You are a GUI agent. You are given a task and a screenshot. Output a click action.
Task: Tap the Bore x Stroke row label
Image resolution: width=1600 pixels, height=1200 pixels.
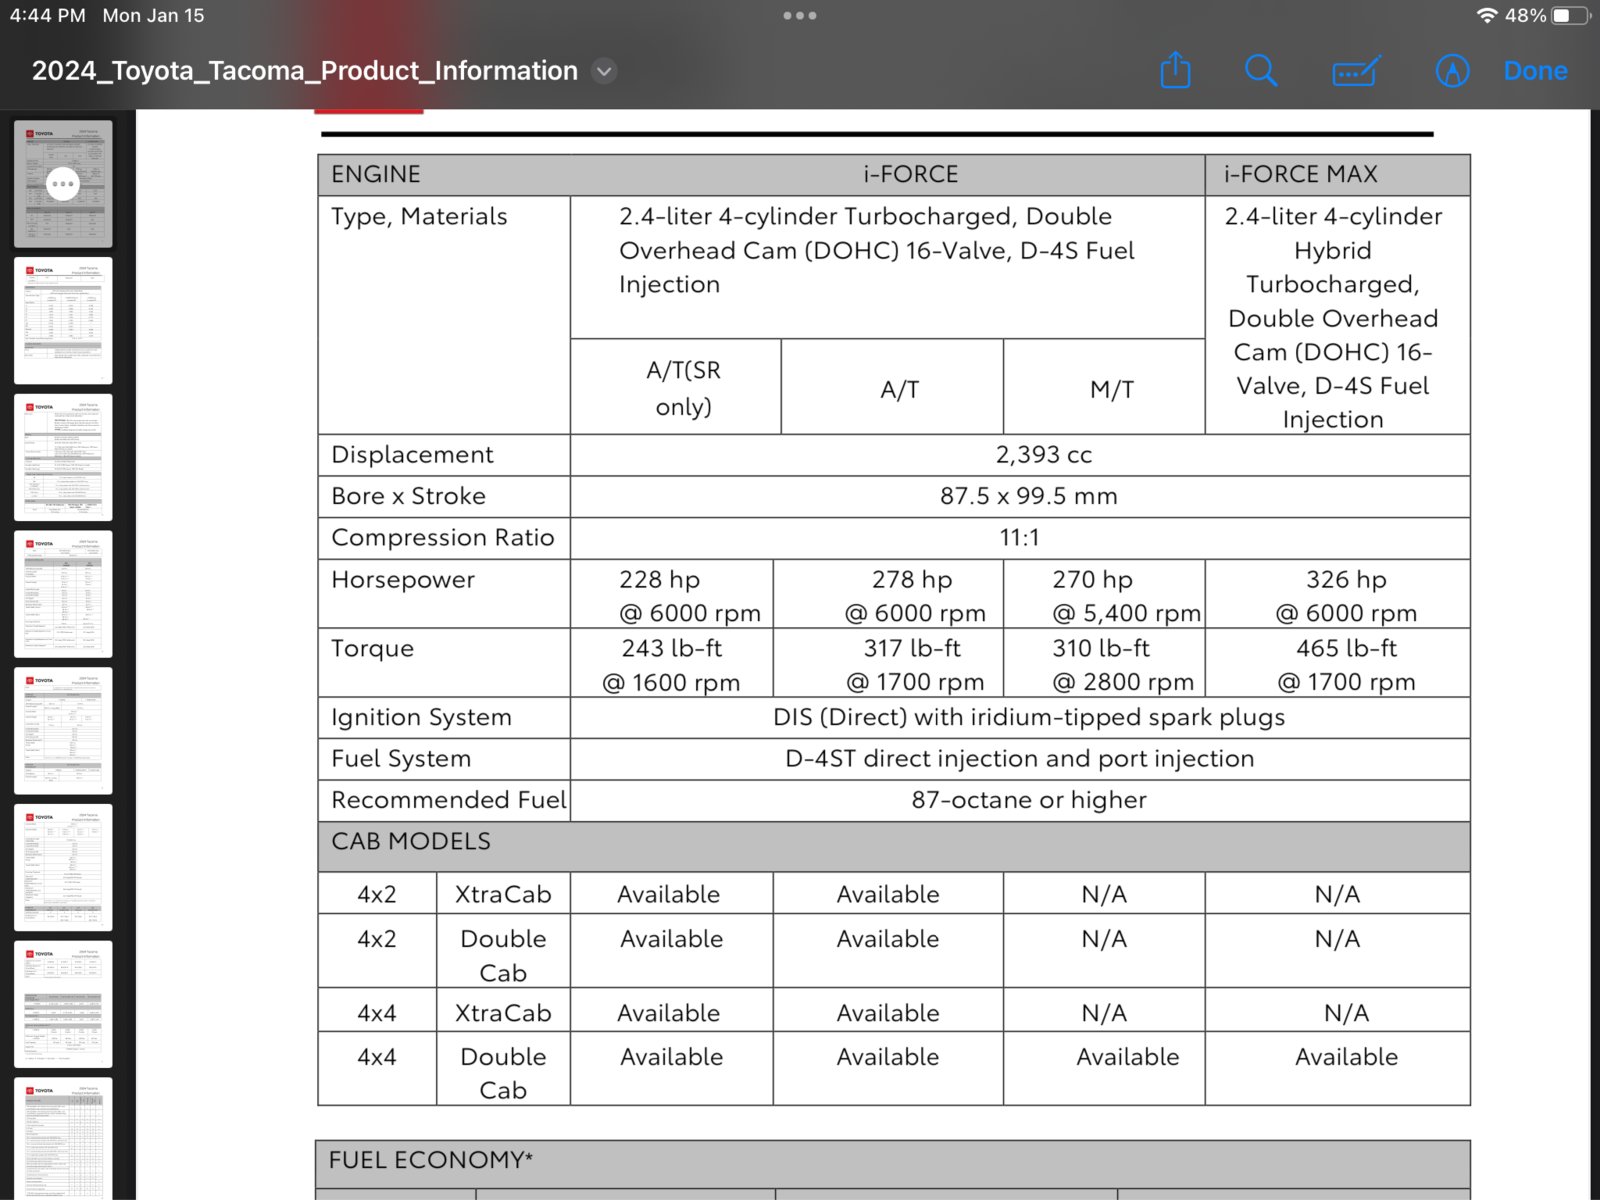[408, 496]
